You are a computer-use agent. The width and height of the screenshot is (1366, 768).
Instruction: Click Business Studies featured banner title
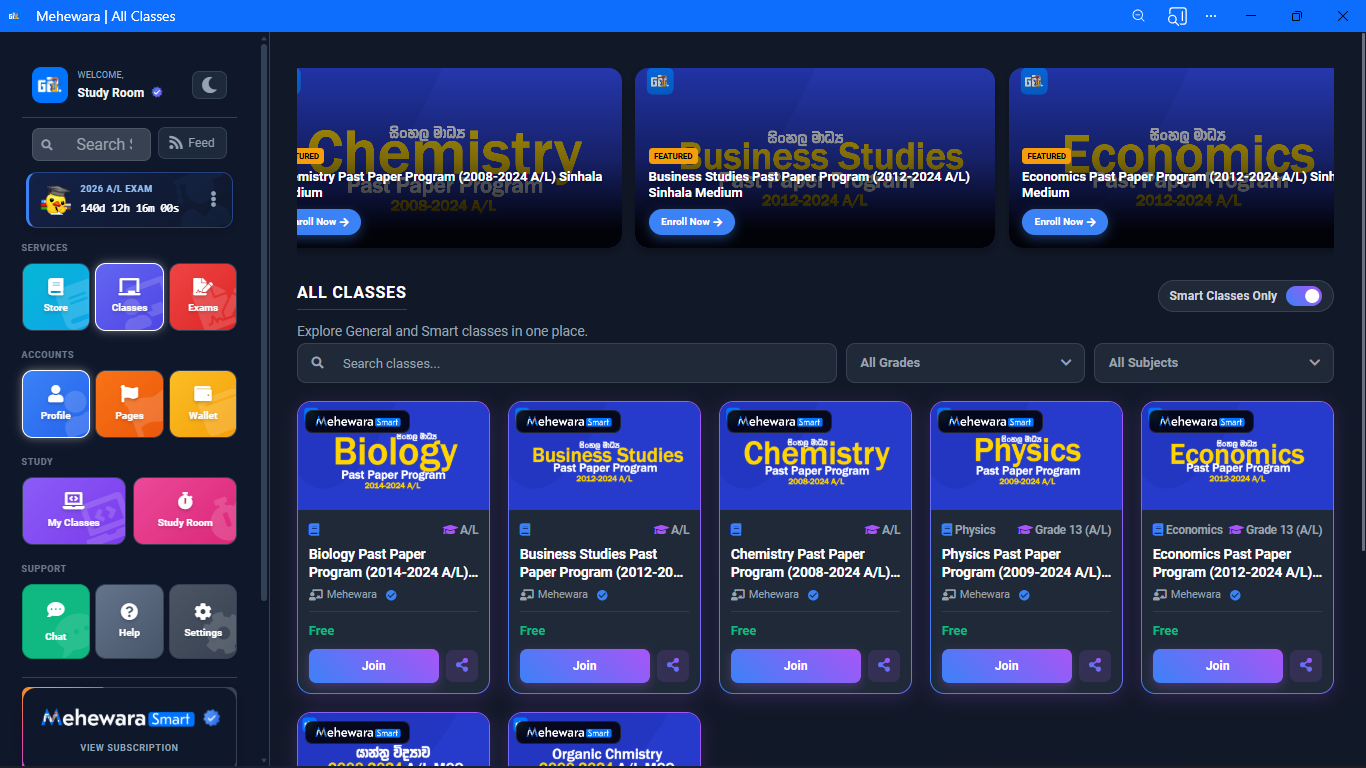pos(809,185)
